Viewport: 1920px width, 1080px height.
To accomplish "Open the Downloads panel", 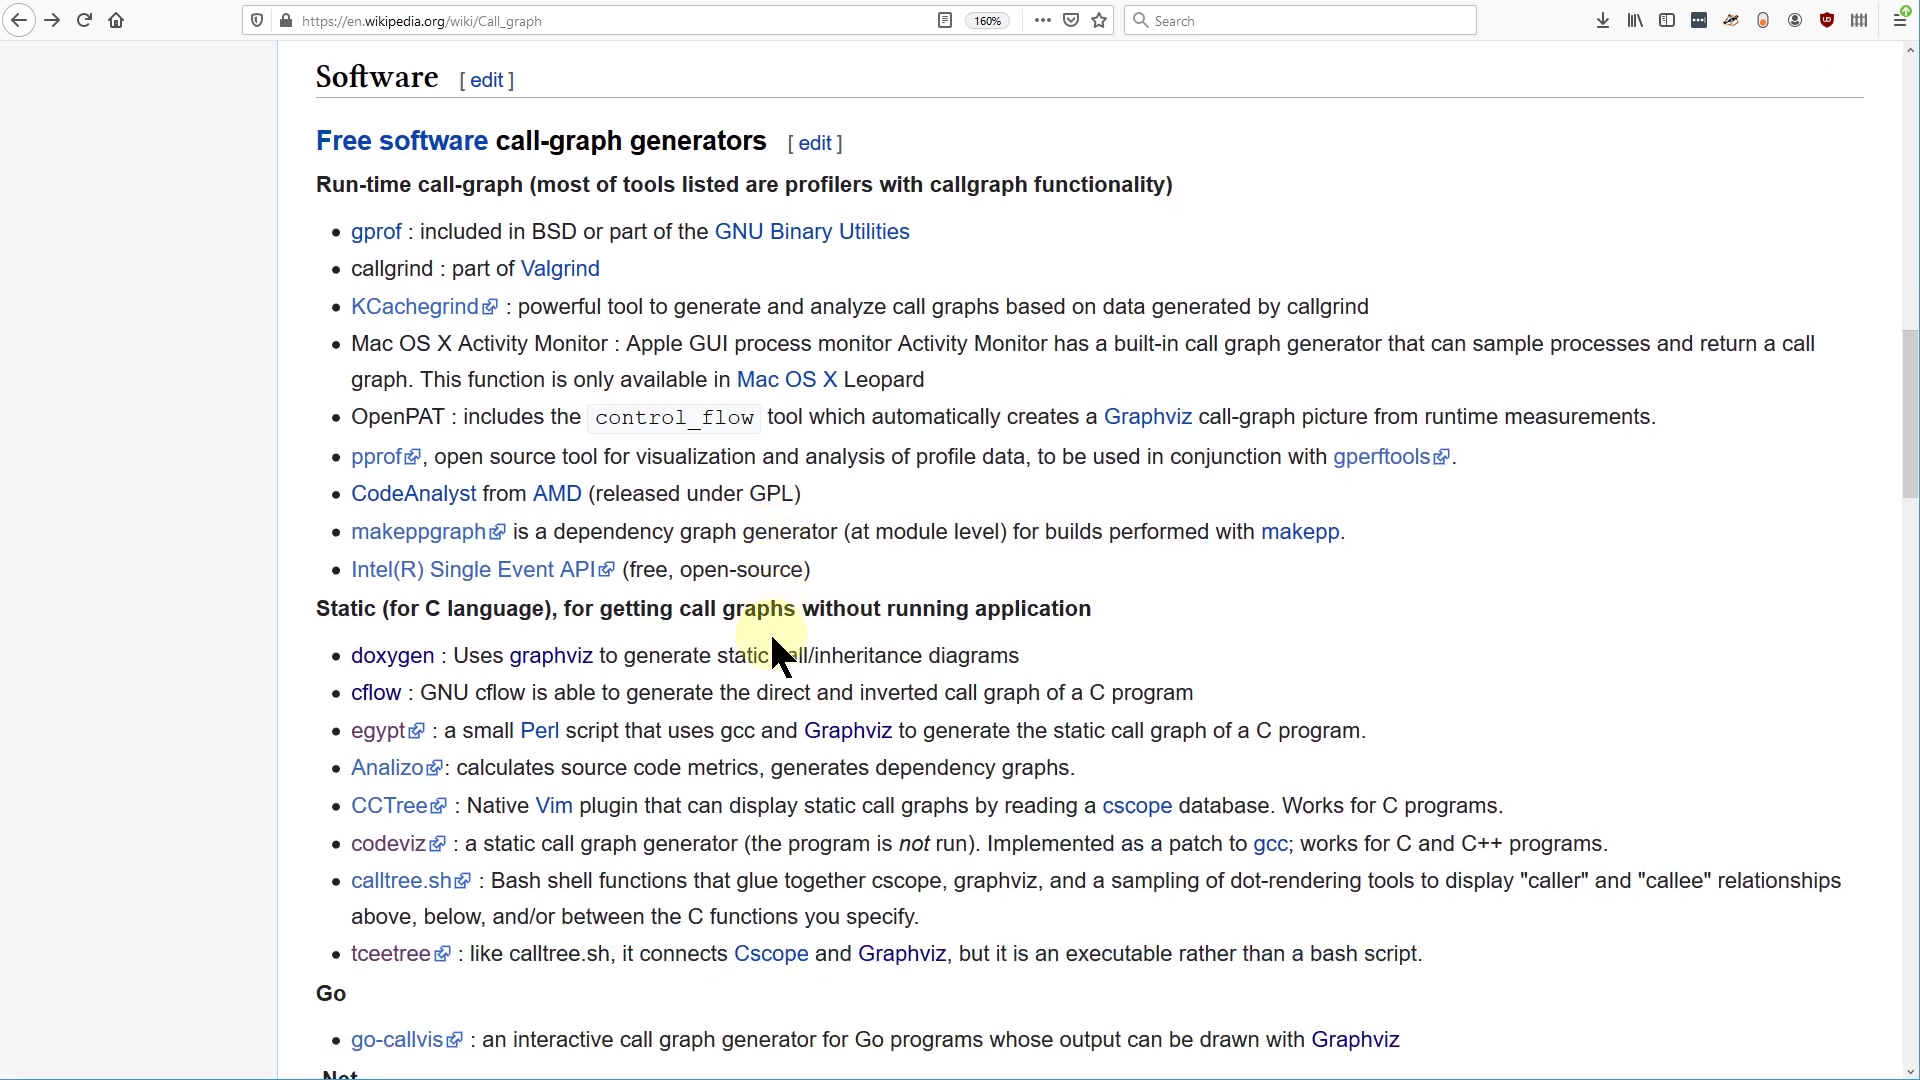I will [x=1603, y=20].
